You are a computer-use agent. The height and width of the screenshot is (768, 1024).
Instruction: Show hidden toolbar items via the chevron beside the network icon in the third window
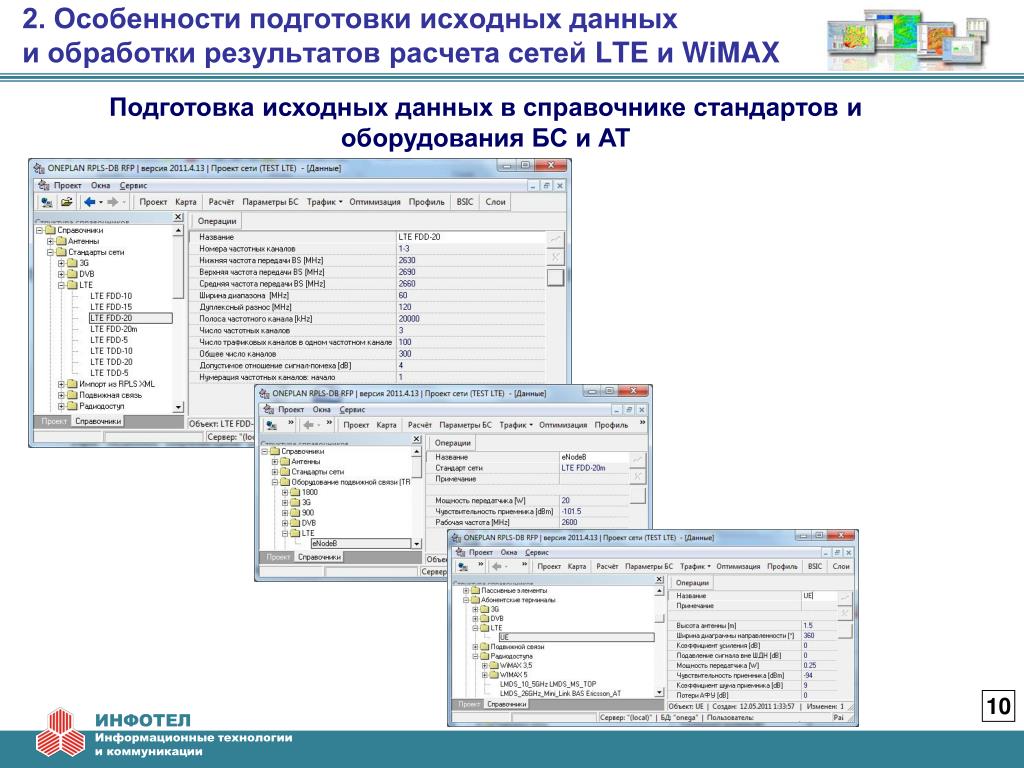481,565
